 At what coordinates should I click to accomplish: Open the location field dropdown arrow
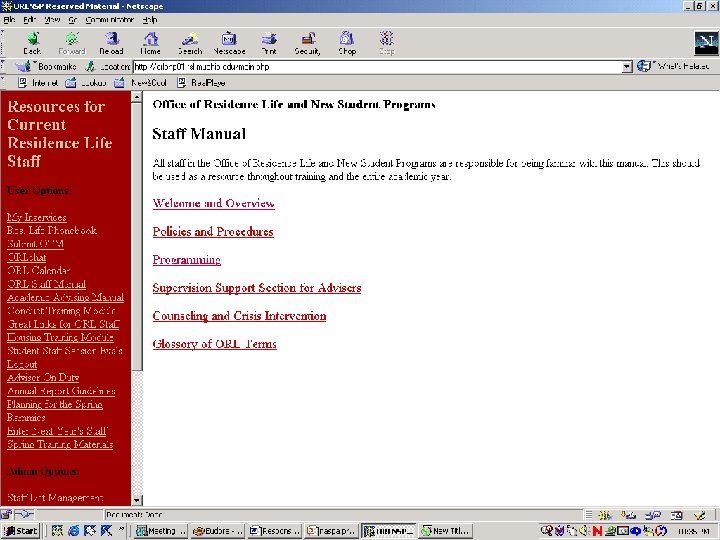tap(627, 67)
